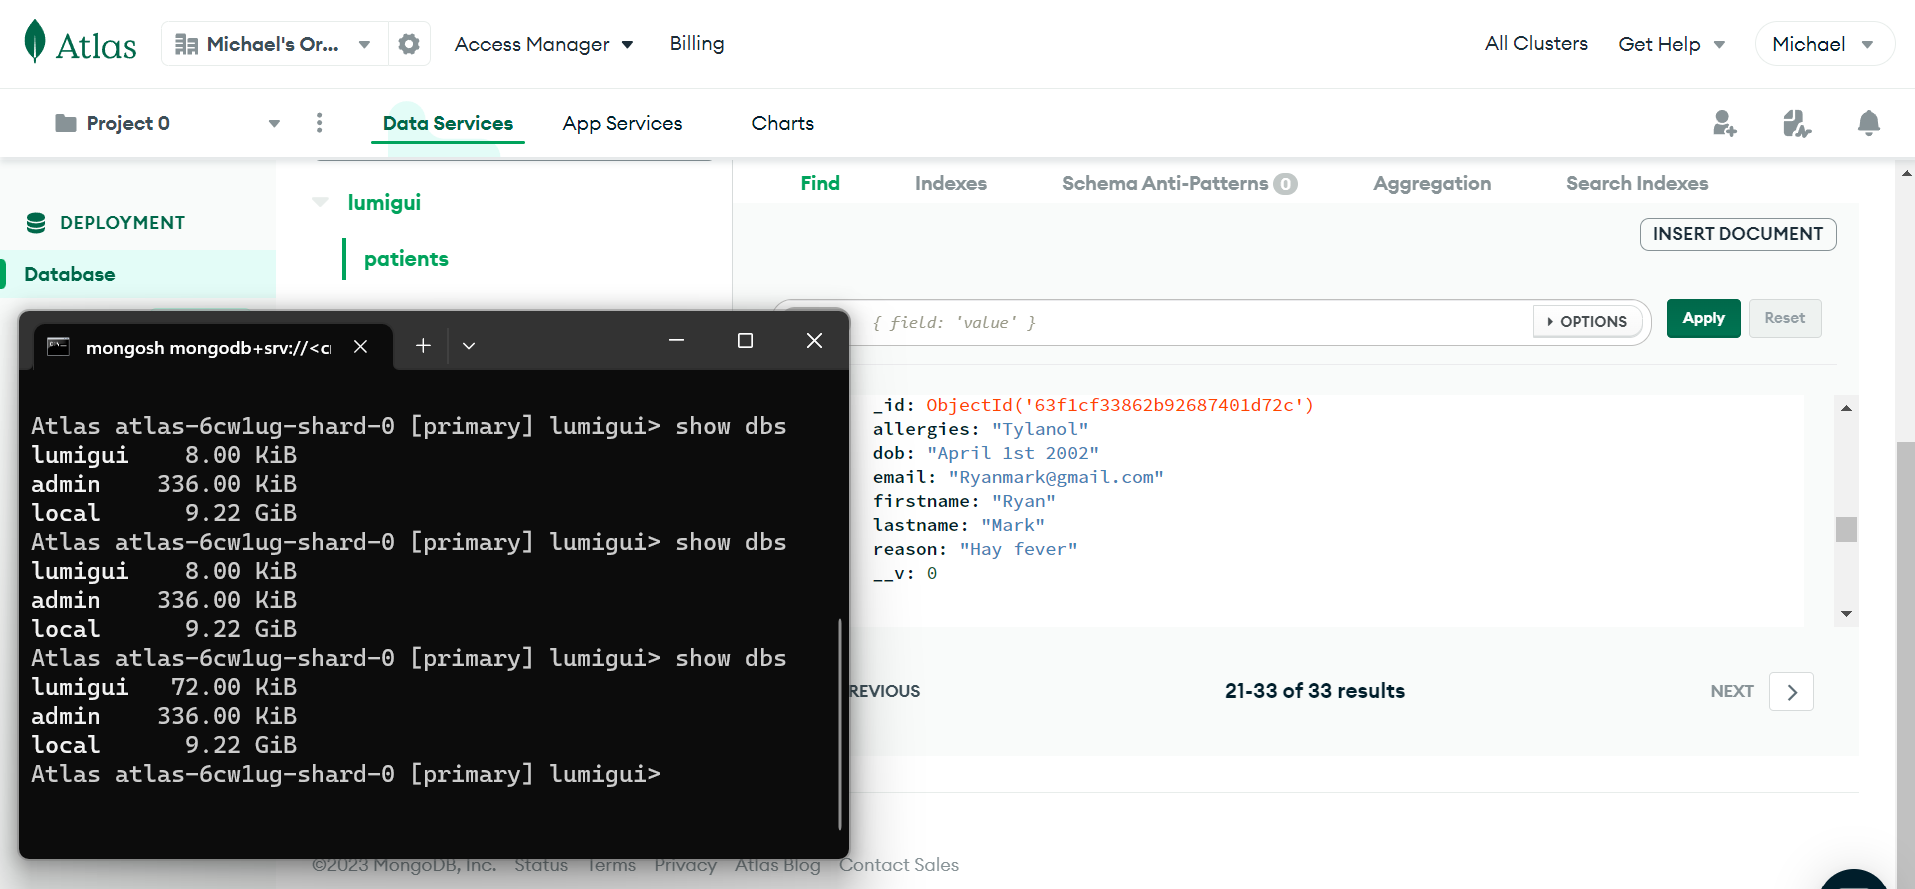Open Michael's Organization dropdown

point(275,44)
